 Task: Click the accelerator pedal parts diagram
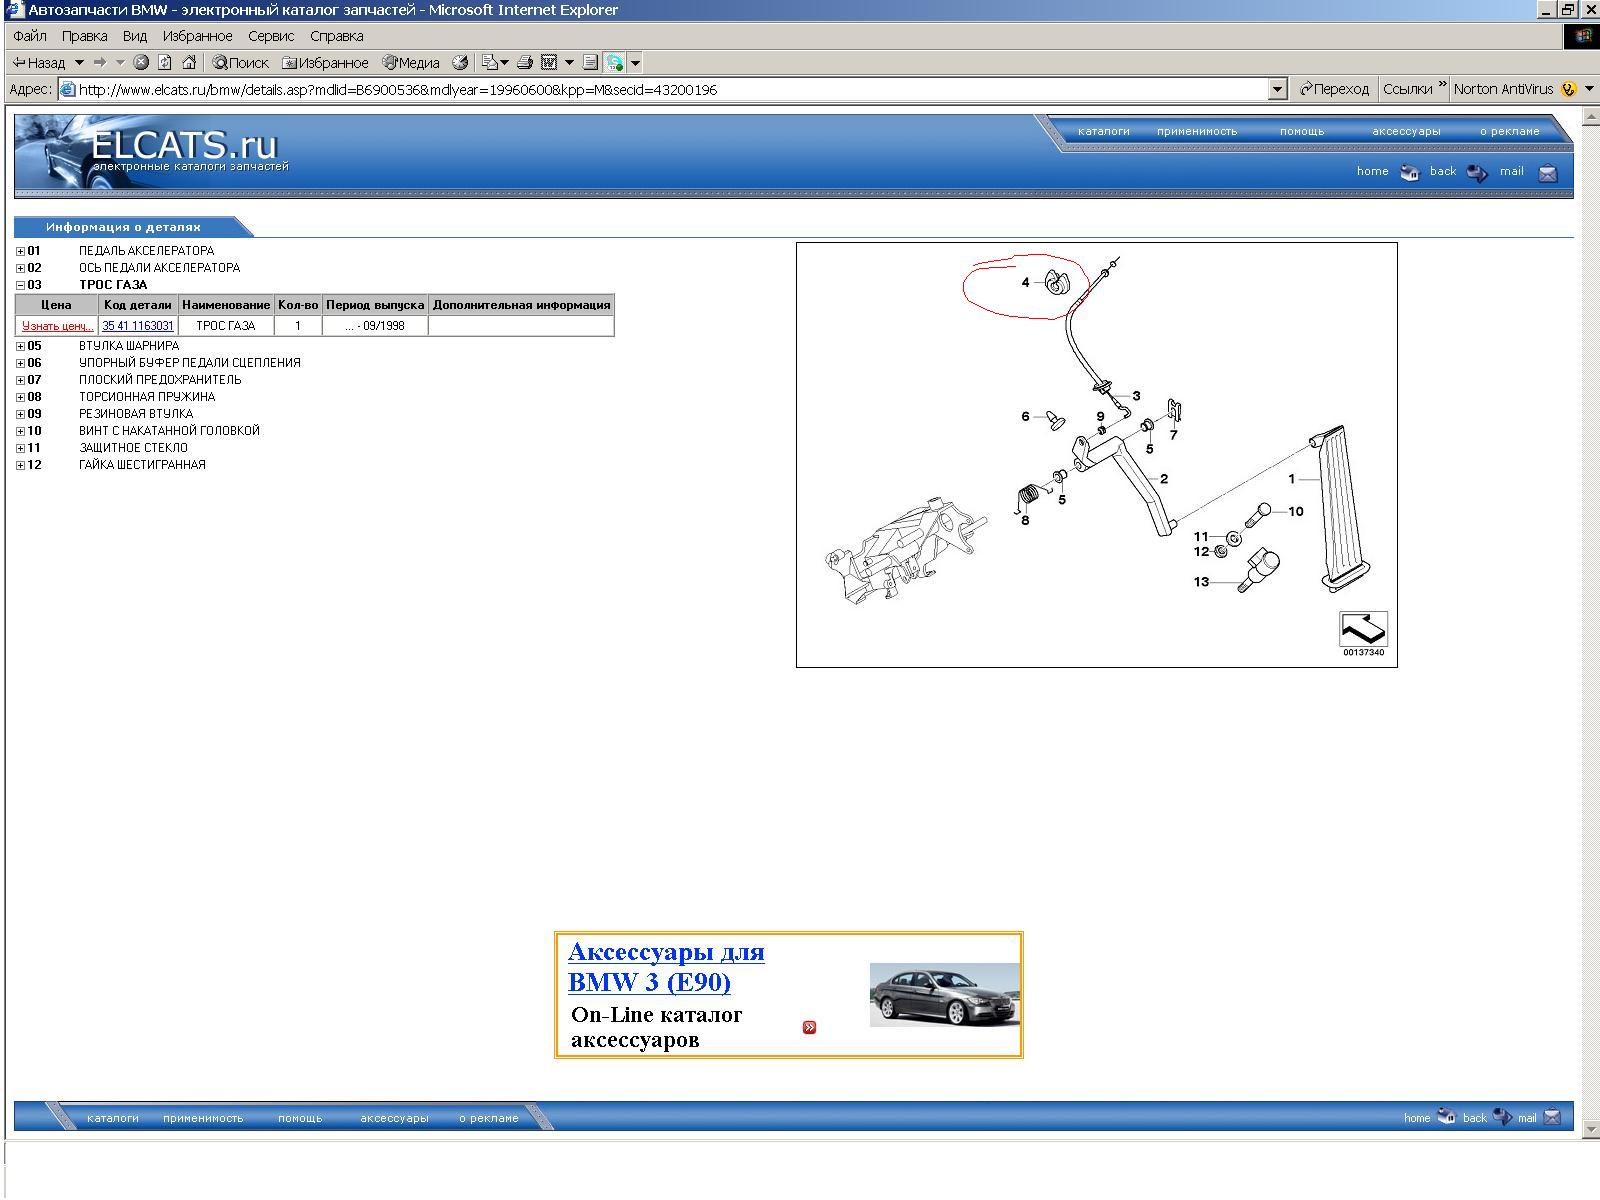click(1096, 455)
